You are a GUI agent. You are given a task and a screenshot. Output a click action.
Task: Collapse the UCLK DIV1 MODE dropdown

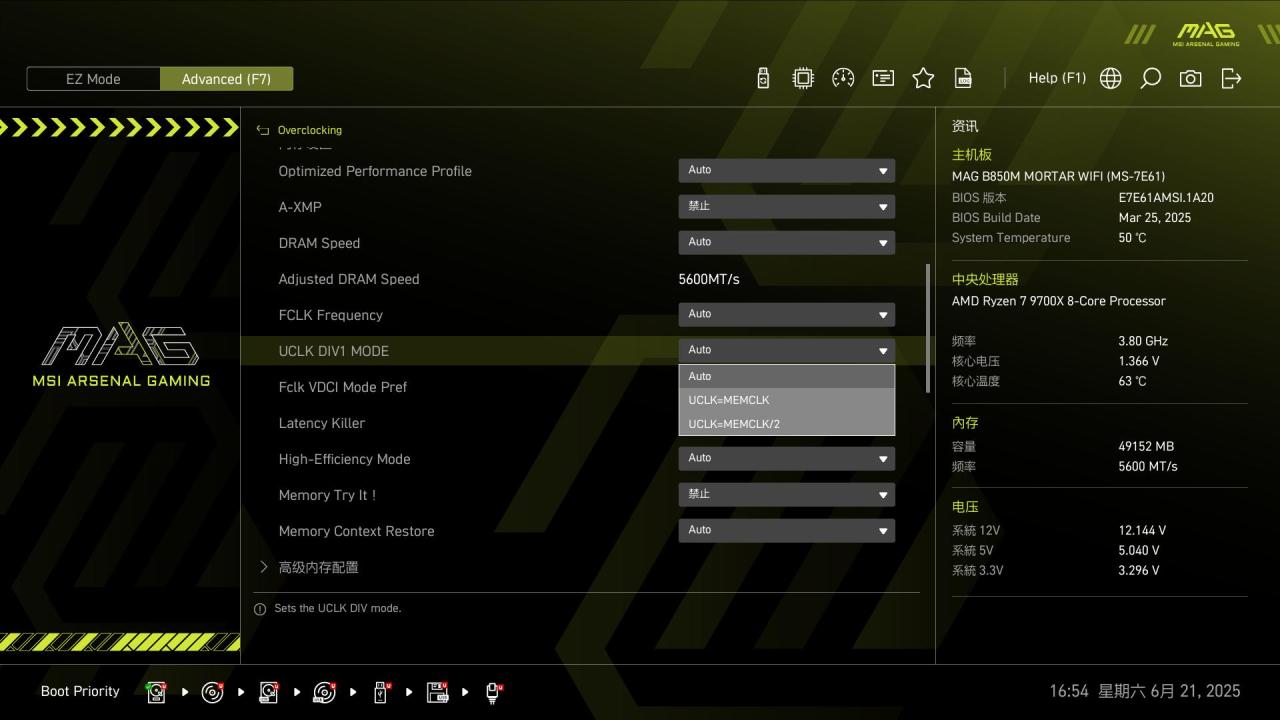786,350
